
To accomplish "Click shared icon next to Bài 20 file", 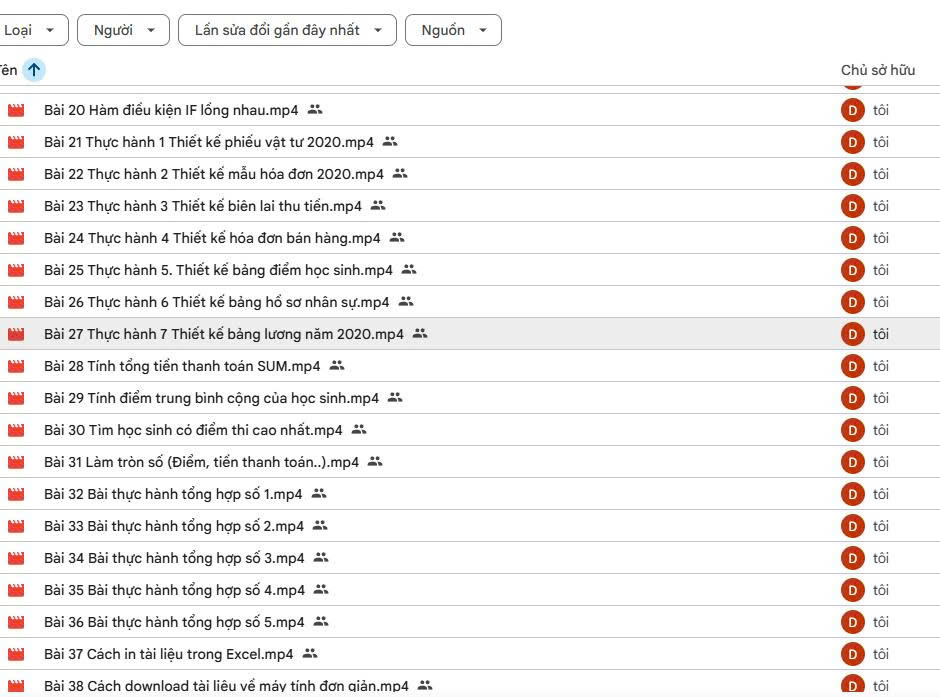I will coord(315,110).
